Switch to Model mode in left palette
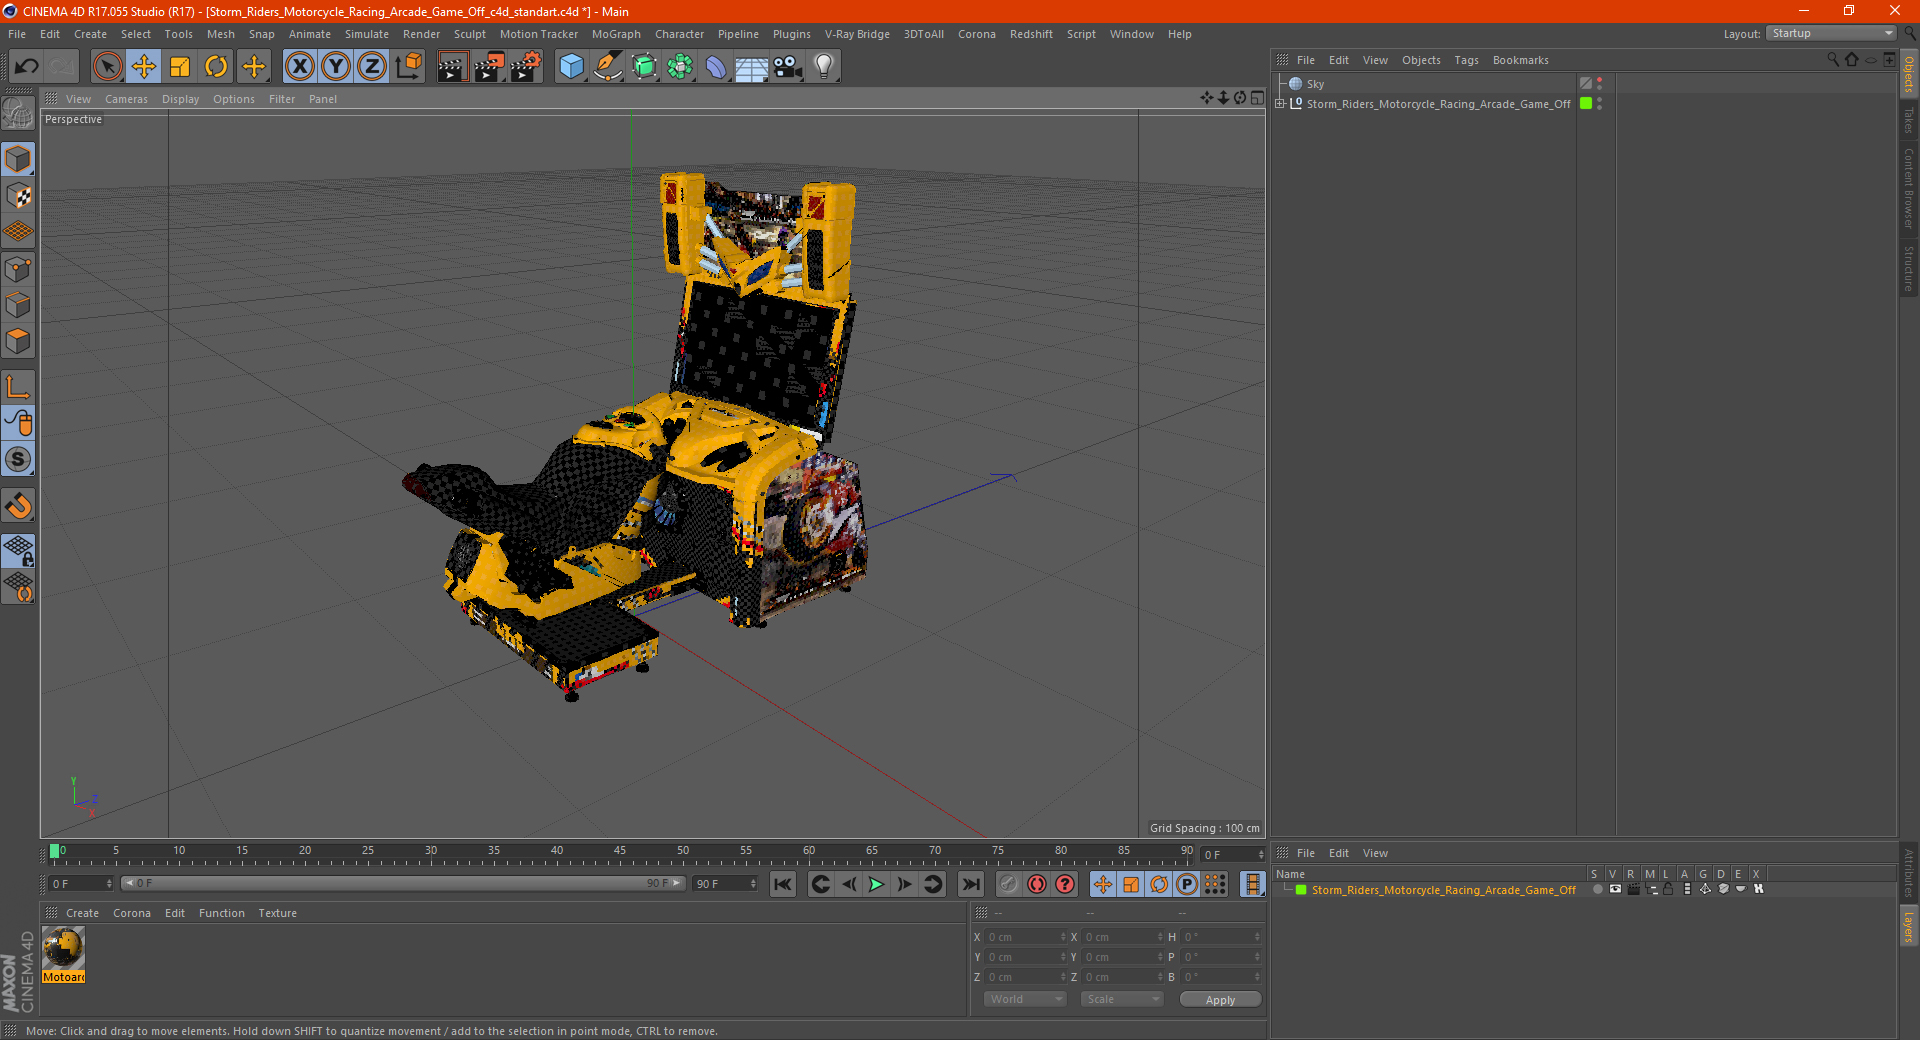1920x1040 pixels. 18,159
